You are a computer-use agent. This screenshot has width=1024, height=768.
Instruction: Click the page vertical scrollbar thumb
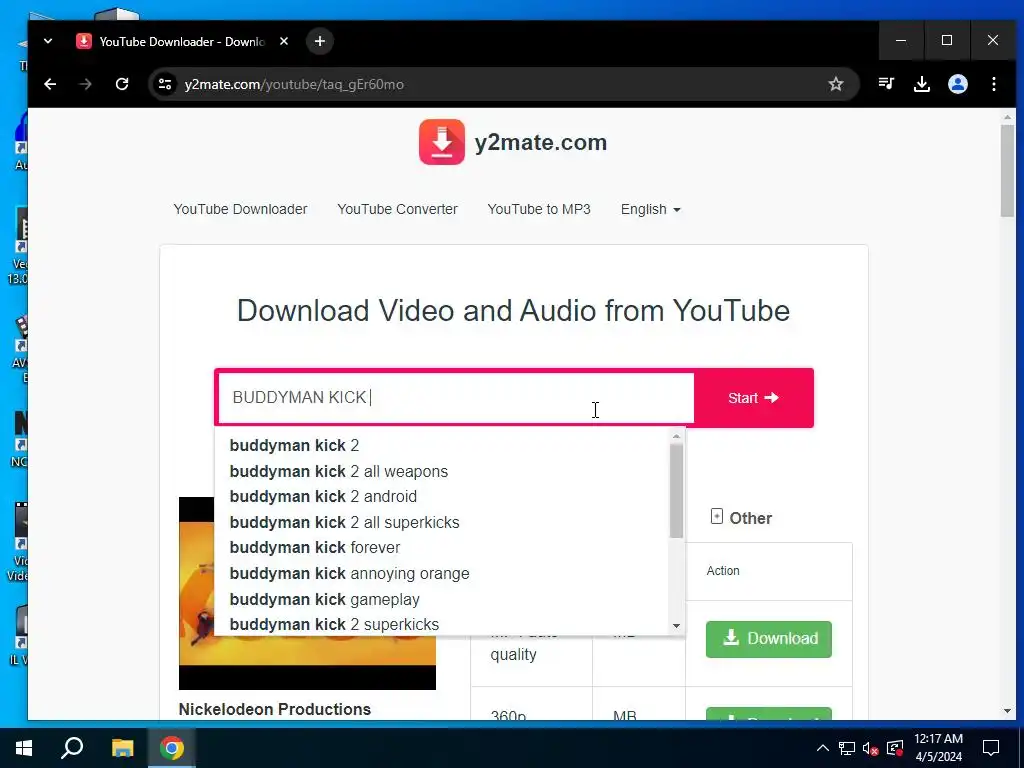click(1008, 171)
